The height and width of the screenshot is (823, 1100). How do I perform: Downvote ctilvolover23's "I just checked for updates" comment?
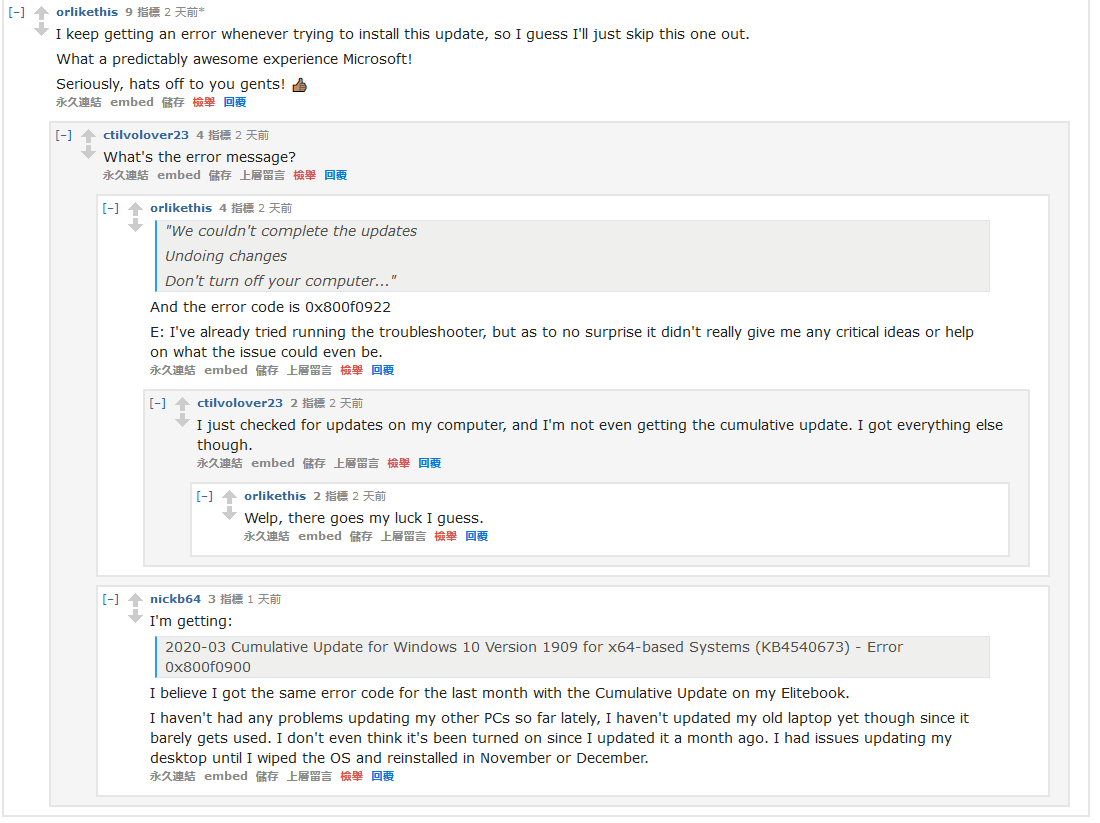click(182, 420)
